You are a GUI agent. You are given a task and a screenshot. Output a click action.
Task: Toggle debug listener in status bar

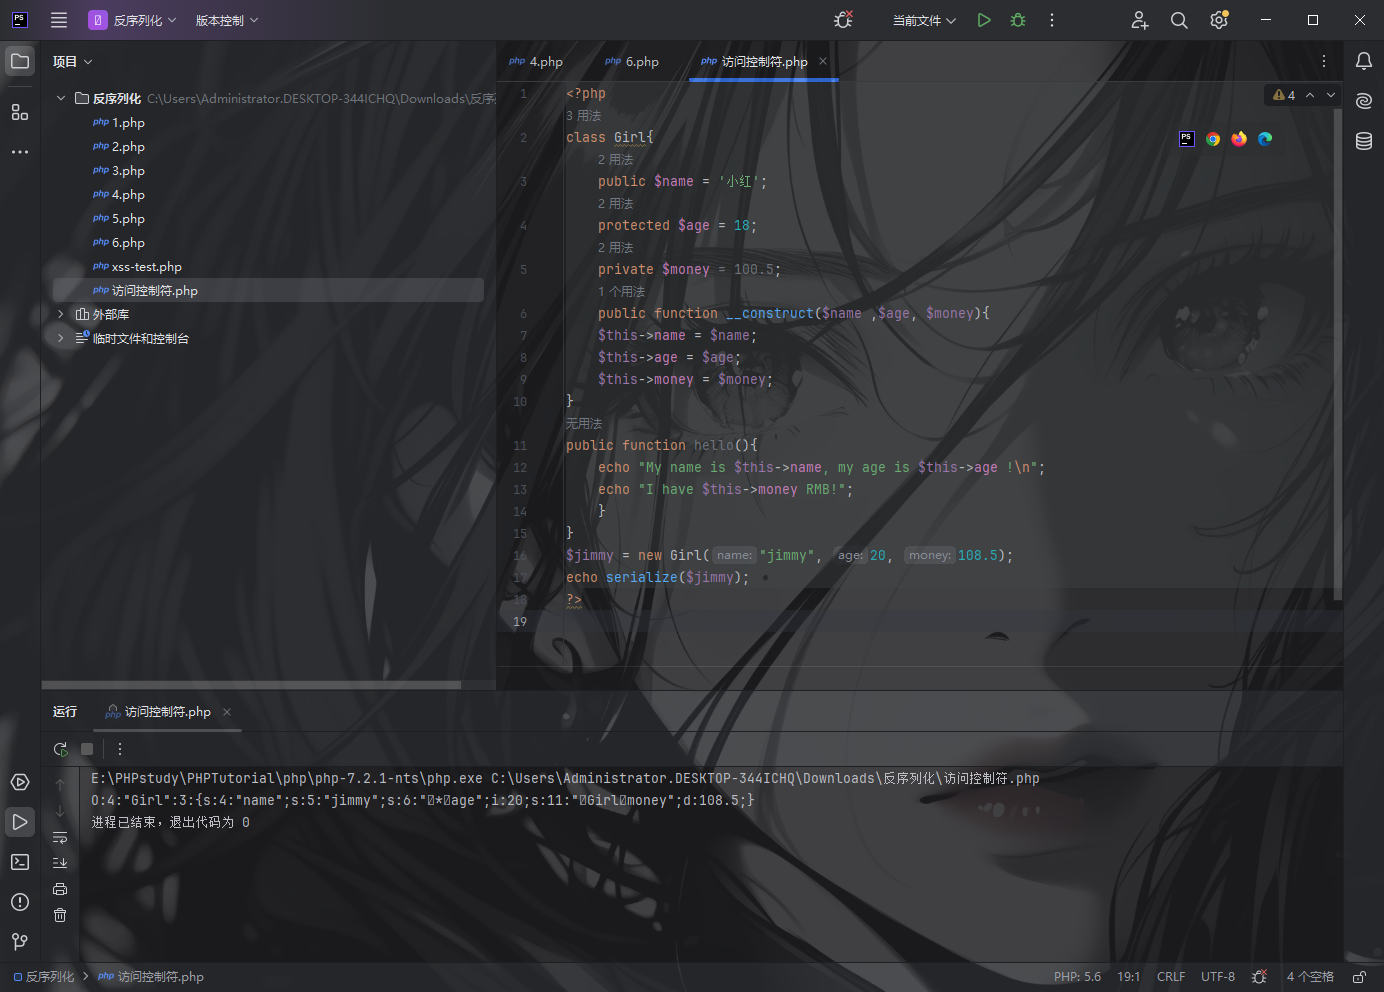pos(1260,977)
